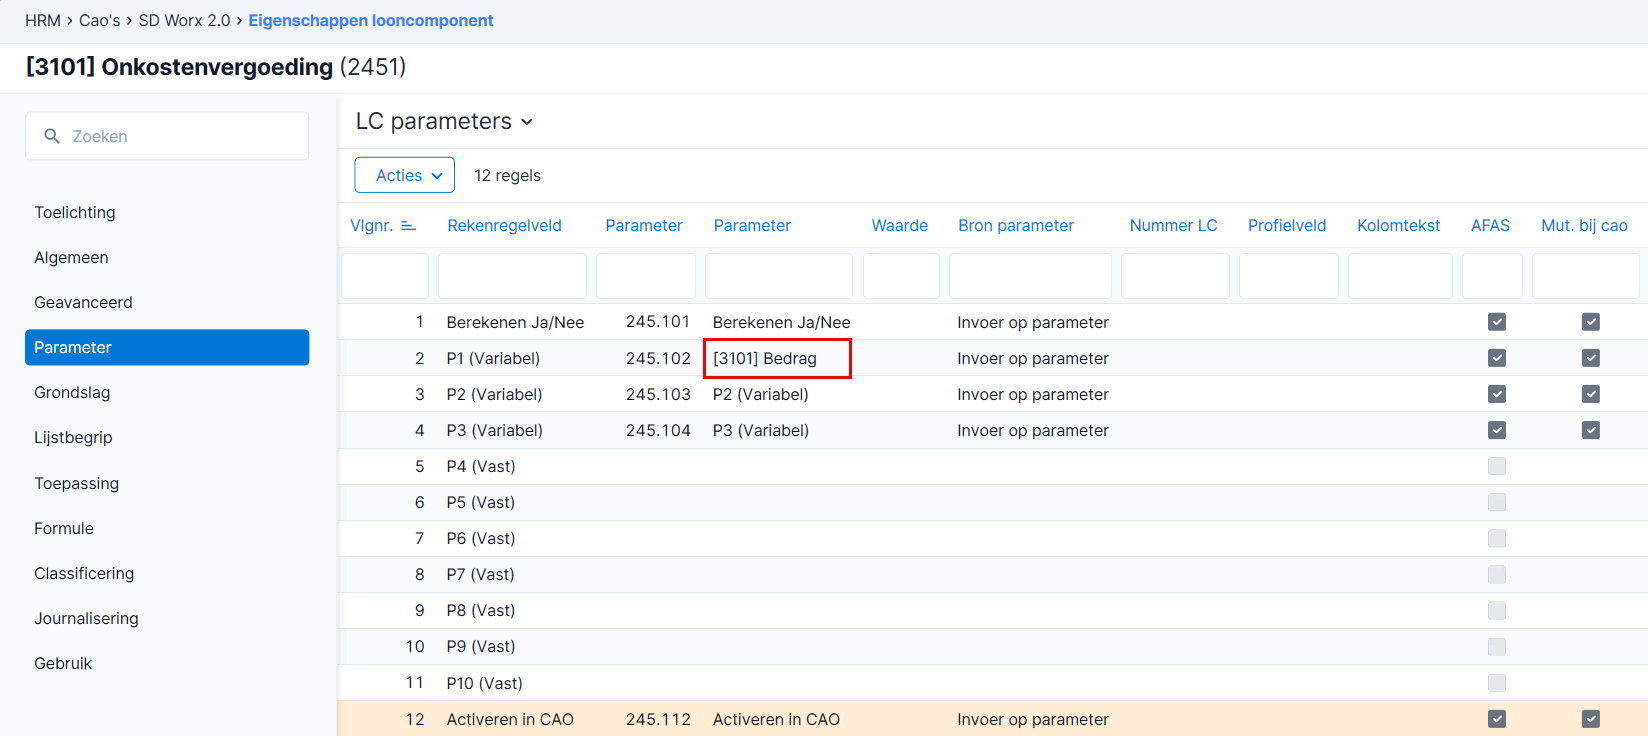This screenshot has height=736, width=1648.
Task: Tick the AFAS checkbox for P4 (Vast)
Action: (x=1496, y=466)
